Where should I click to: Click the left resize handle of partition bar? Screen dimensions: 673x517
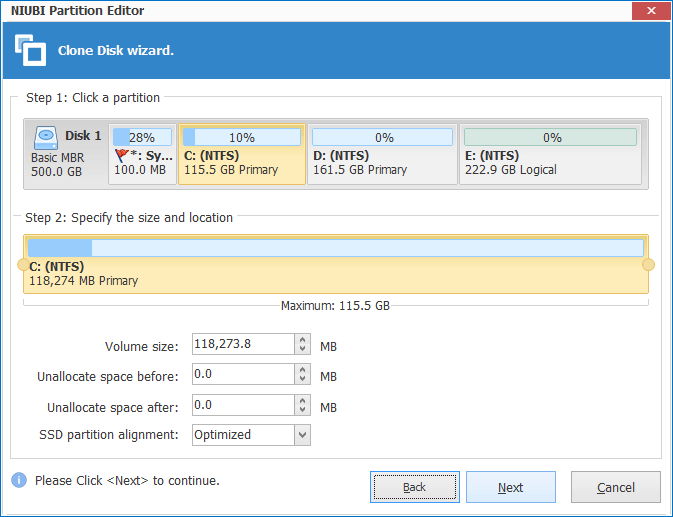click(23, 265)
